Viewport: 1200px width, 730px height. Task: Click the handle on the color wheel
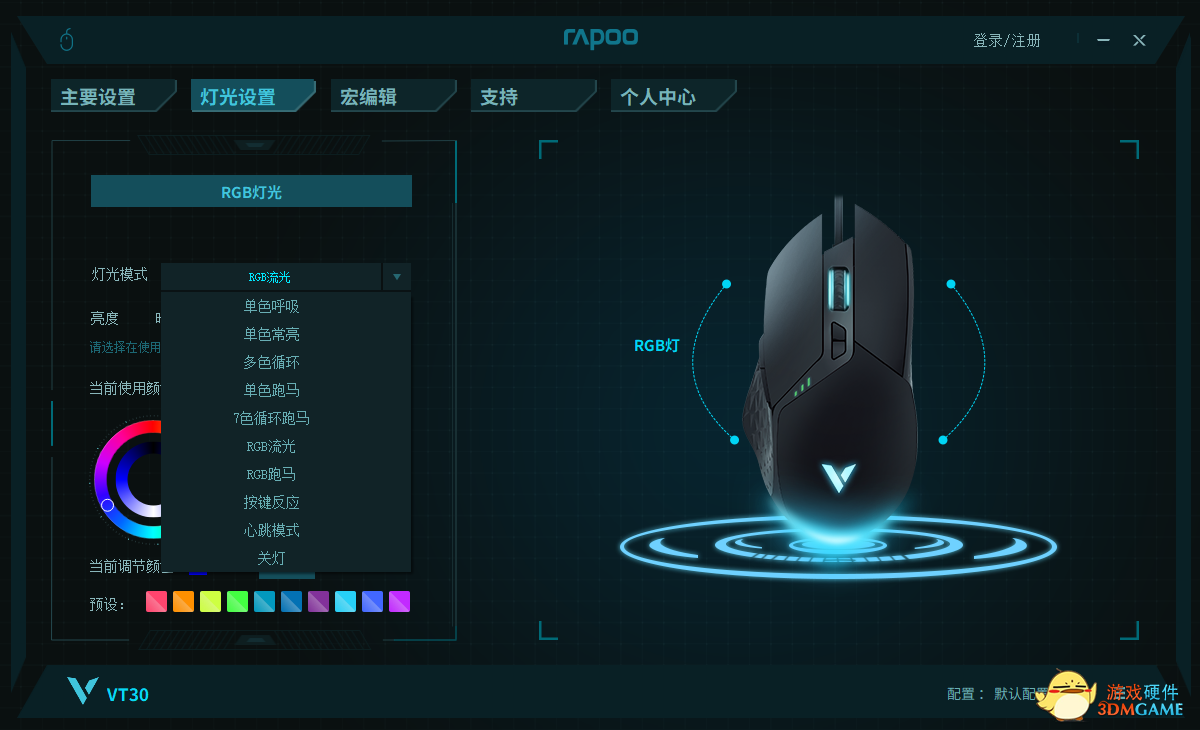tap(107, 505)
